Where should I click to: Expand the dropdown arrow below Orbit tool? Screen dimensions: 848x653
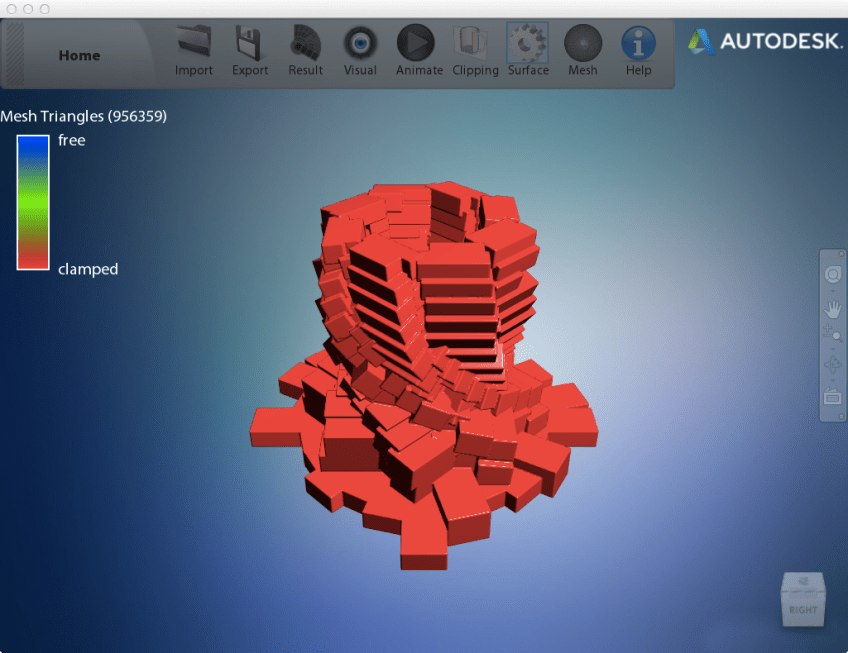point(832,381)
